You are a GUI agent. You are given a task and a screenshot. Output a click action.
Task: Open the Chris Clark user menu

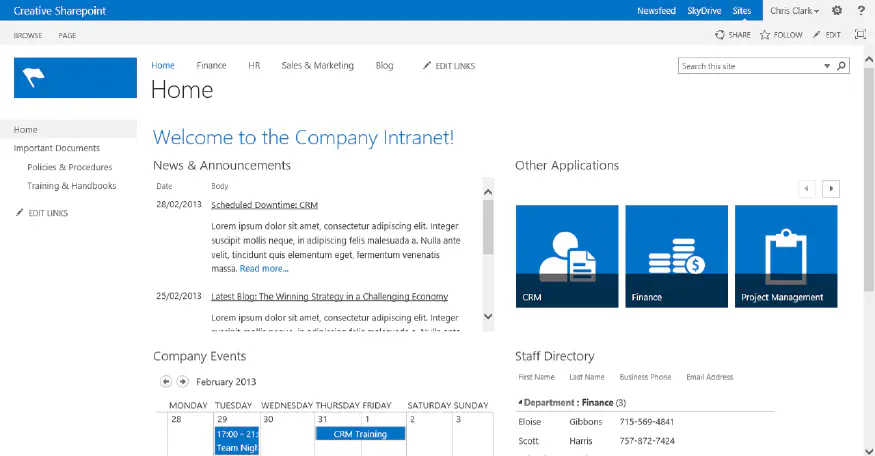(x=795, y=10)
